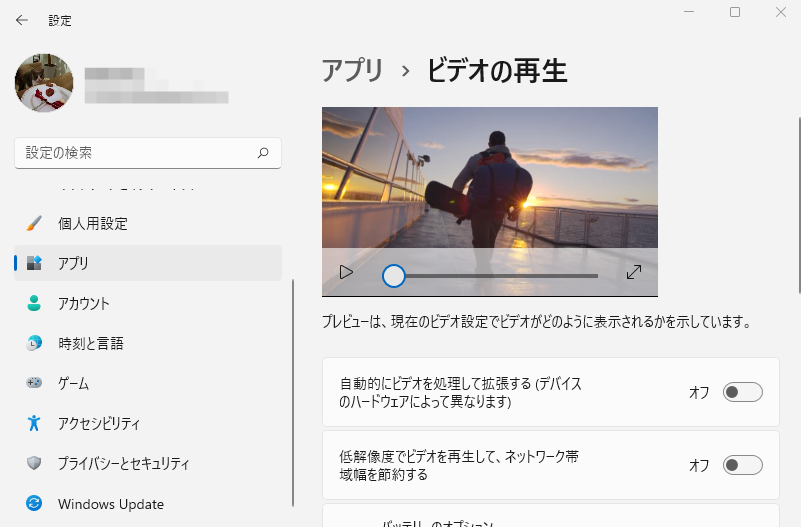Screen dimensions: 801x527
Task: Minimize the Settings window
Action: pos(689,12)
